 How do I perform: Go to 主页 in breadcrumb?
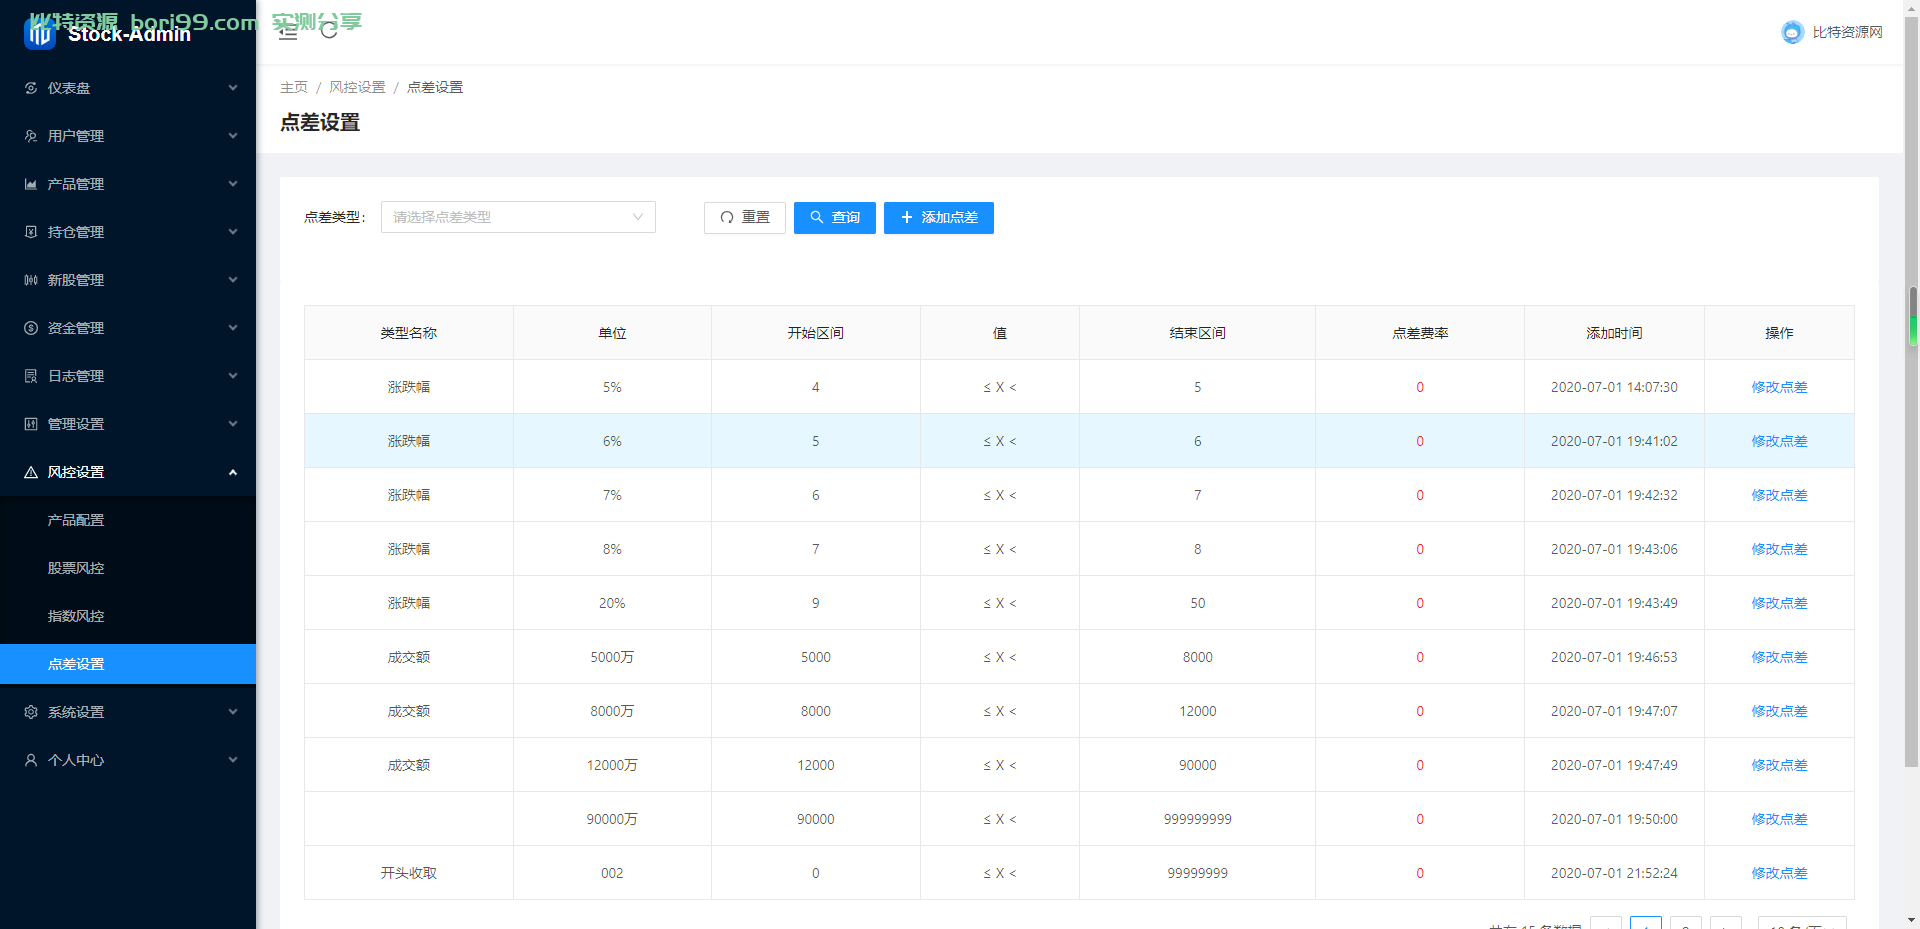click(x=294, y=87)
